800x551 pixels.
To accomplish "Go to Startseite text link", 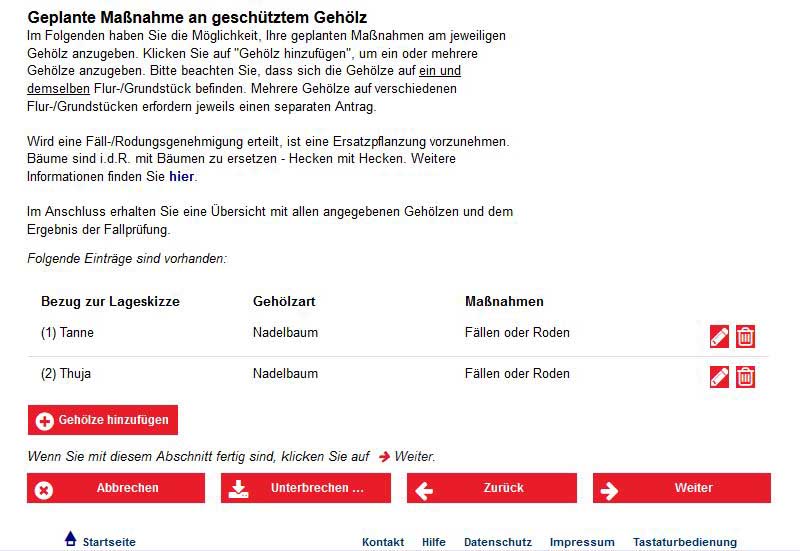I will (x=109, y=542).
